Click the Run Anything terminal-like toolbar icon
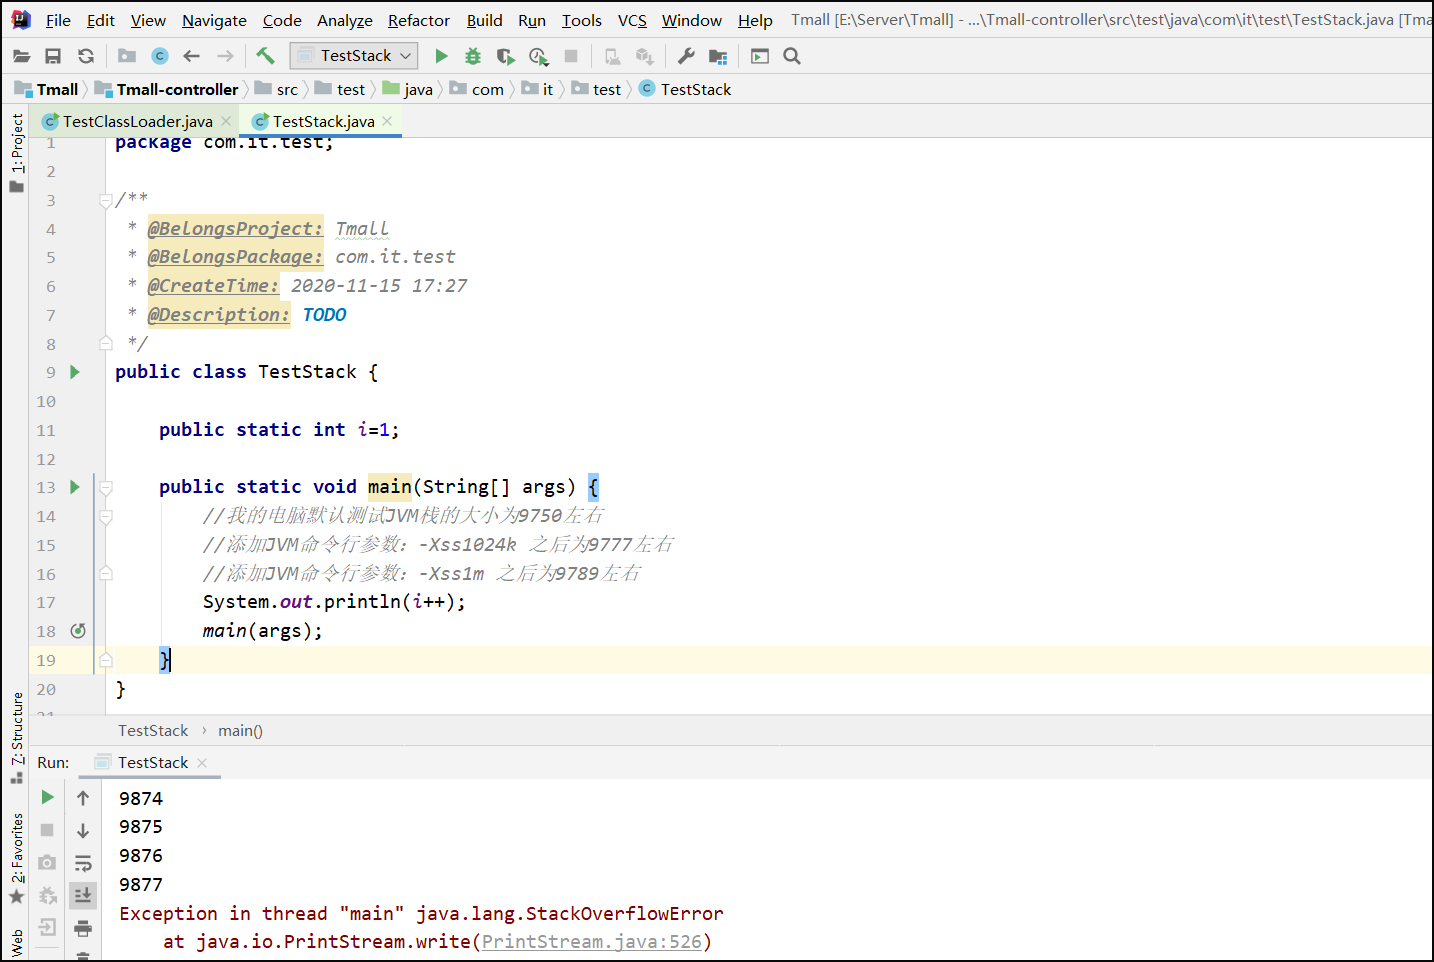 (760, 56)
